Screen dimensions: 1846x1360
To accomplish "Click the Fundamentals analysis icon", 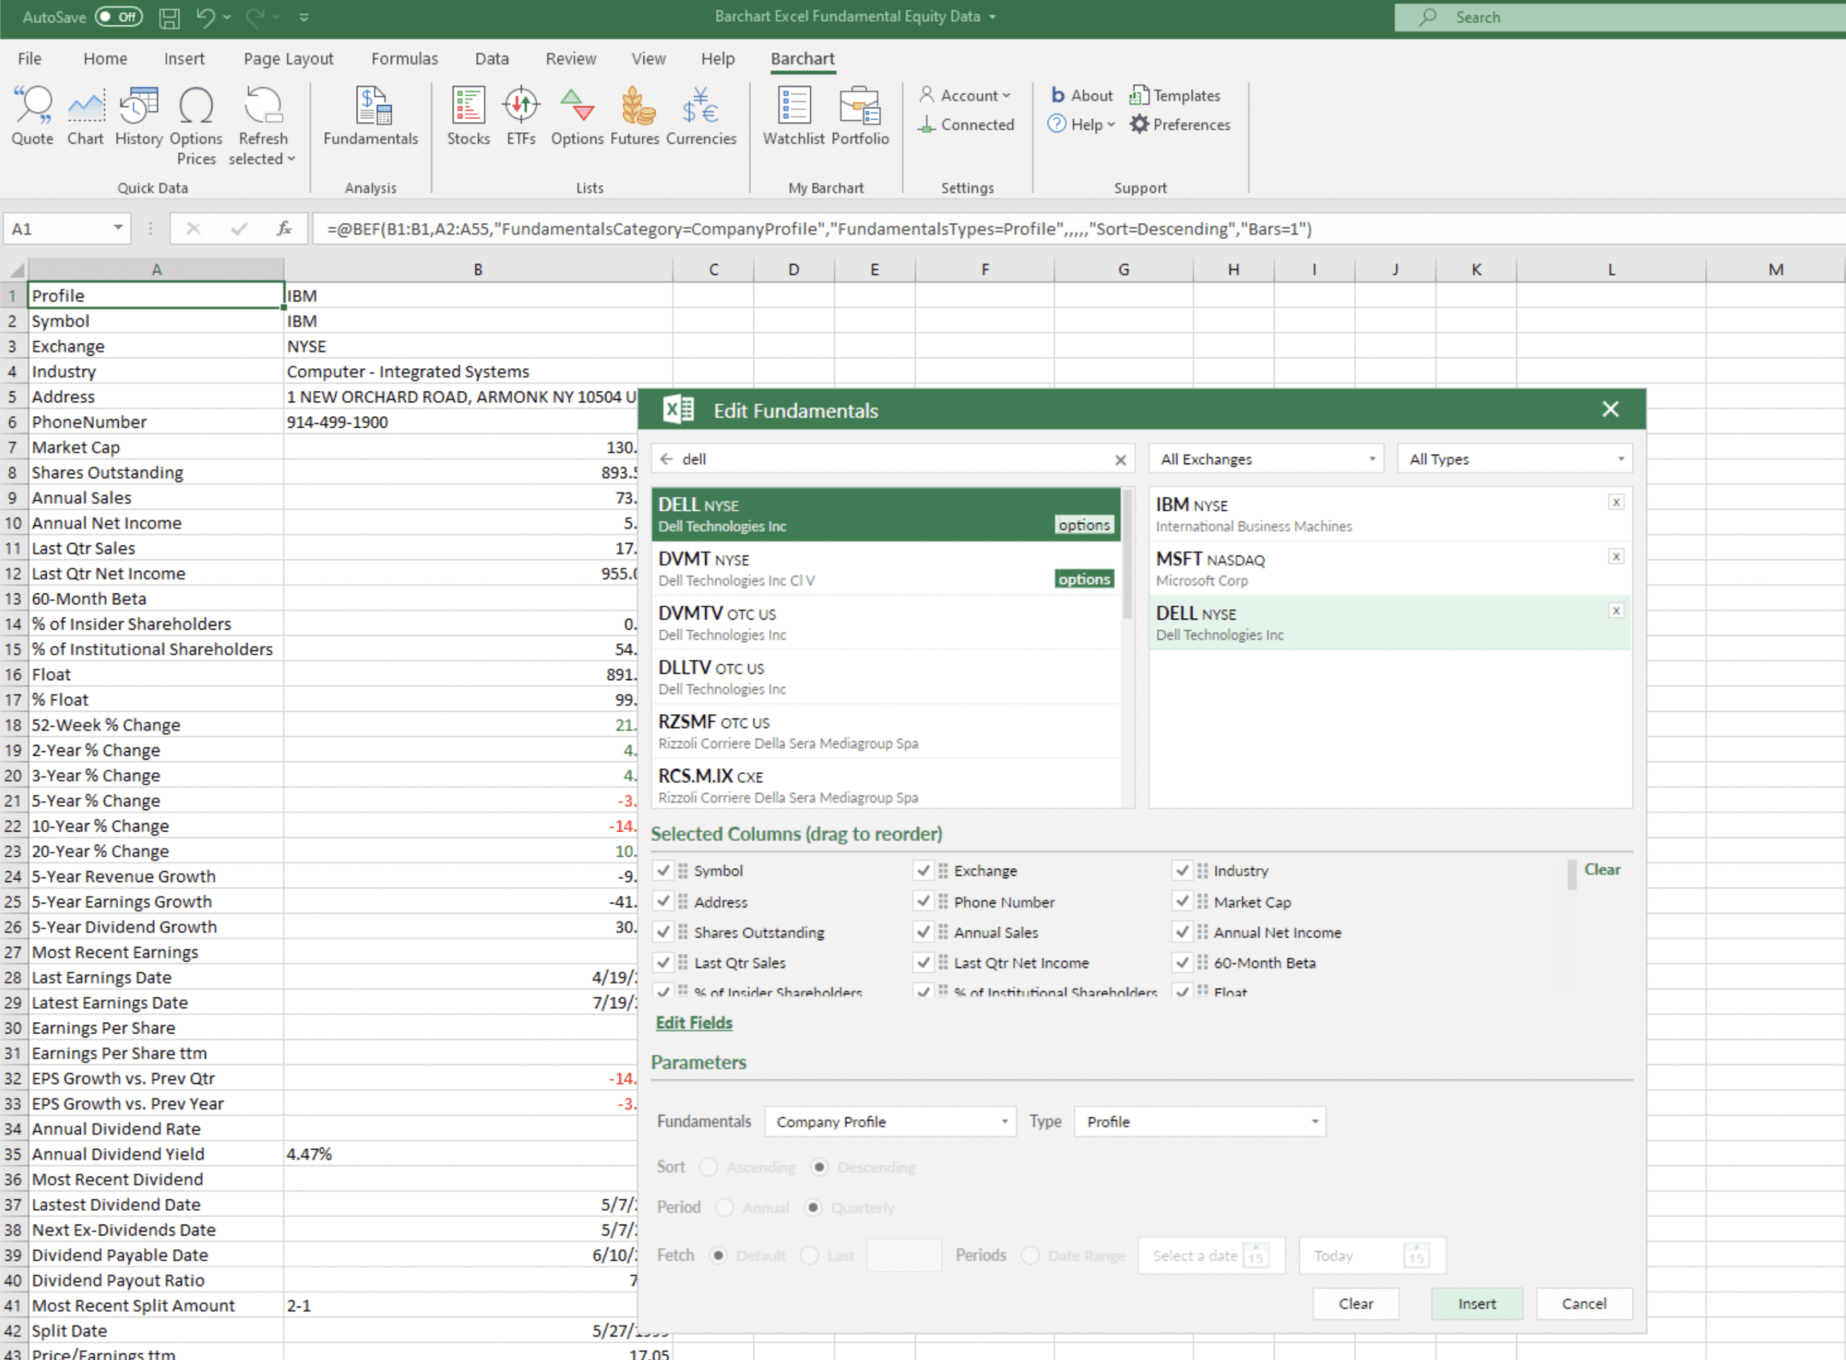I will point(370,116).
